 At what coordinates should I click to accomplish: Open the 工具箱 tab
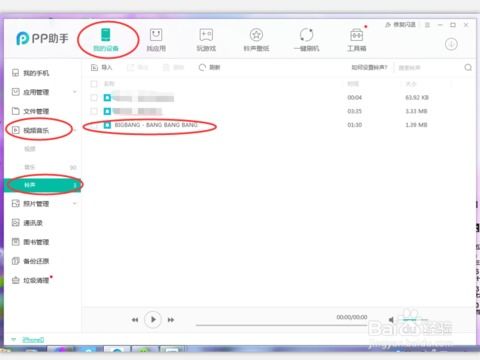[357, 40]
